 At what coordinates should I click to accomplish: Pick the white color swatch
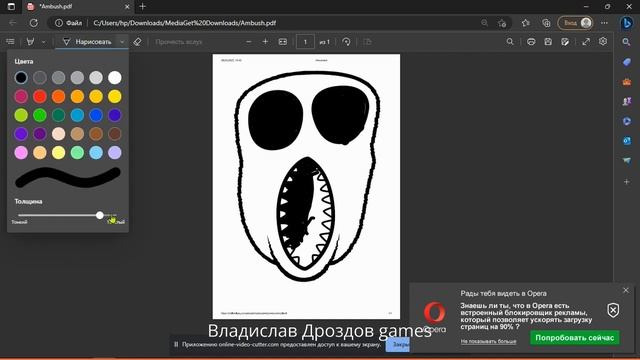coord(115,78)
